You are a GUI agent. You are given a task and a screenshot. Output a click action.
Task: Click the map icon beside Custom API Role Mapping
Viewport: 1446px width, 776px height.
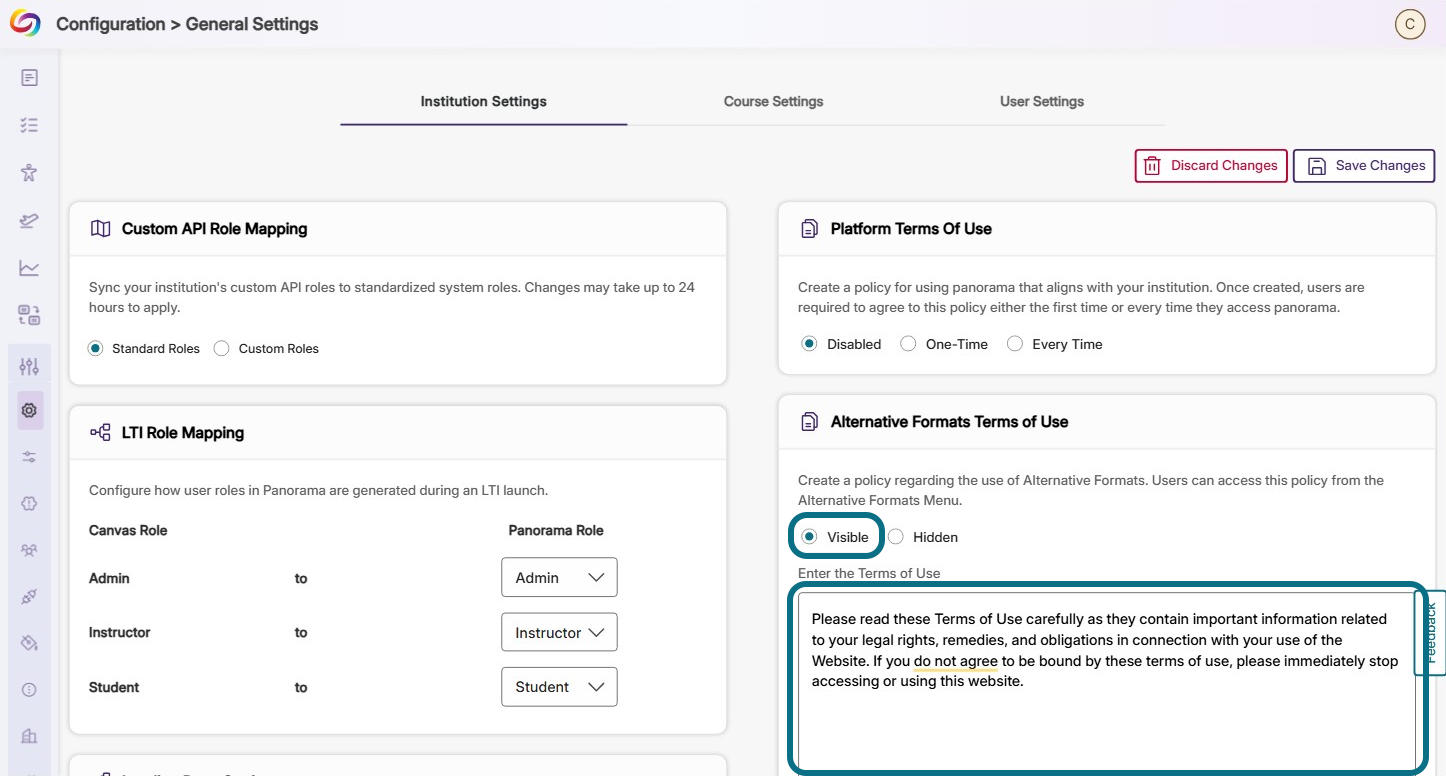(x=100, y=229)
